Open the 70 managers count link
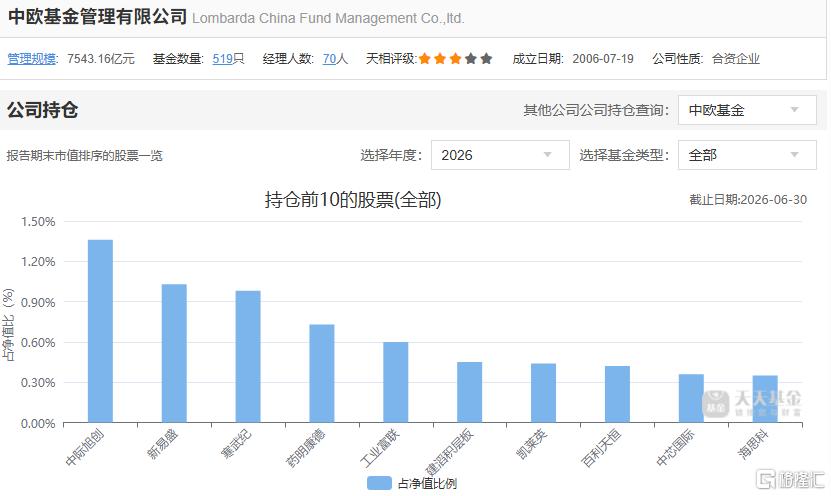 (330, 59)
